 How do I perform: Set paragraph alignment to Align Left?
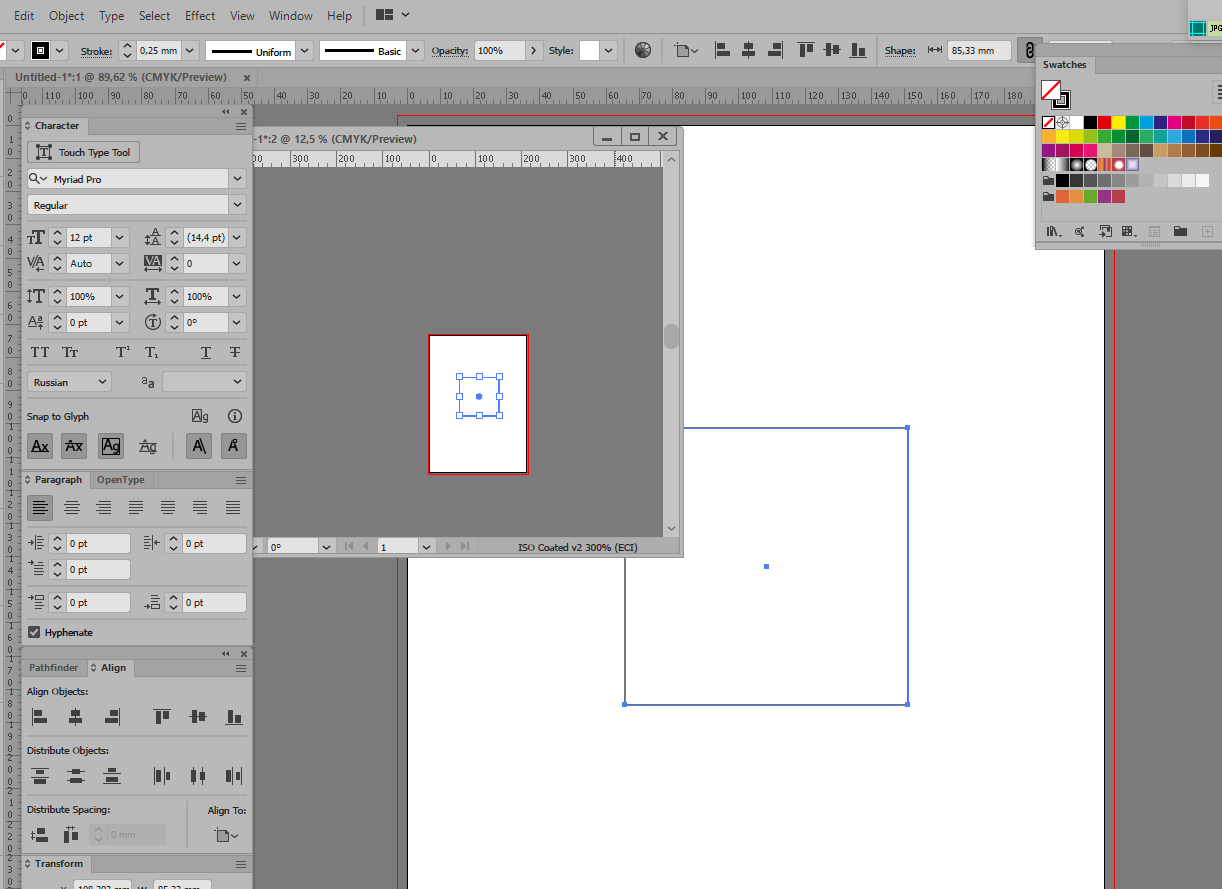click(40, 508)
